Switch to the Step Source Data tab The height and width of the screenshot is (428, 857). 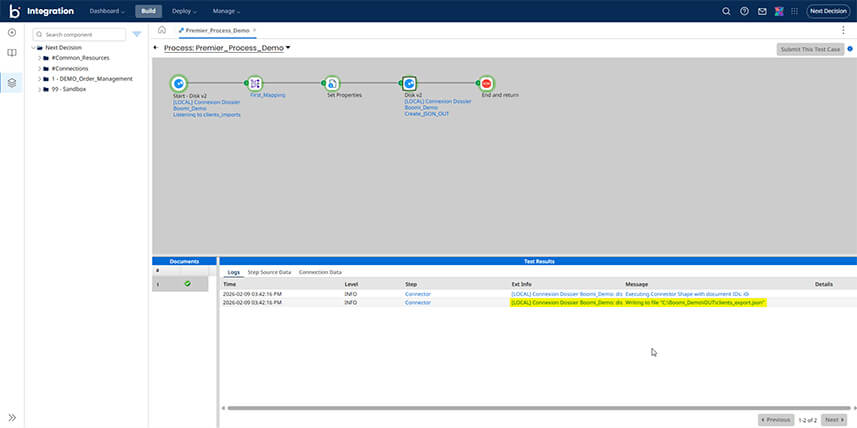[x=269, y=272]
